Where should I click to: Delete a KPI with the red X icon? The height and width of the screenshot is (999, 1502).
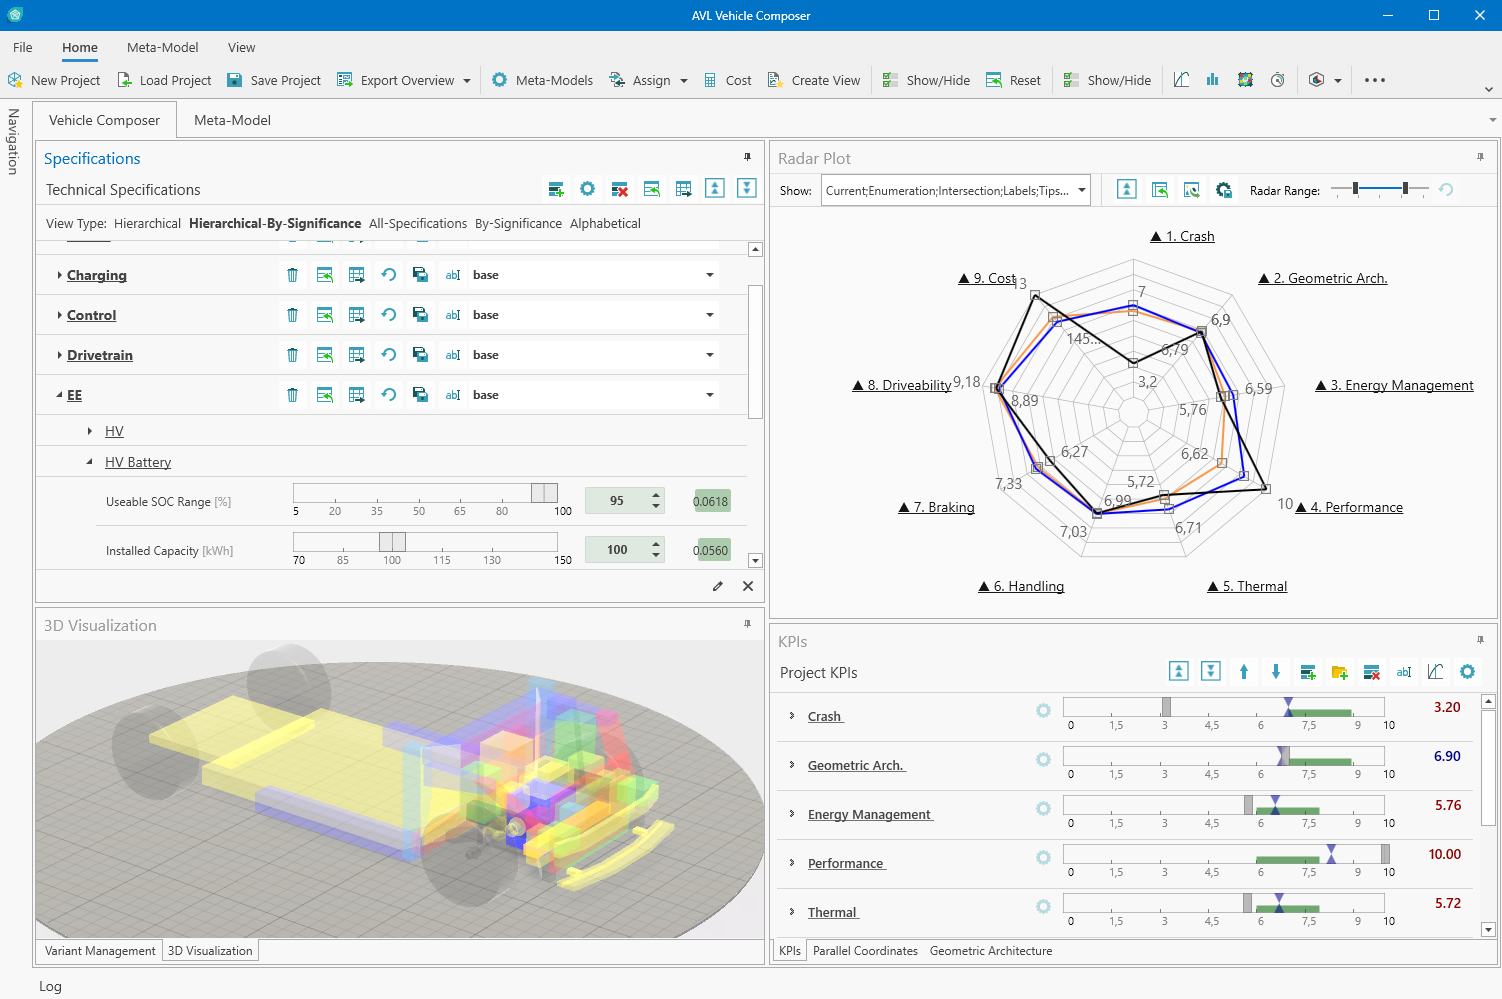point(1372,672)
